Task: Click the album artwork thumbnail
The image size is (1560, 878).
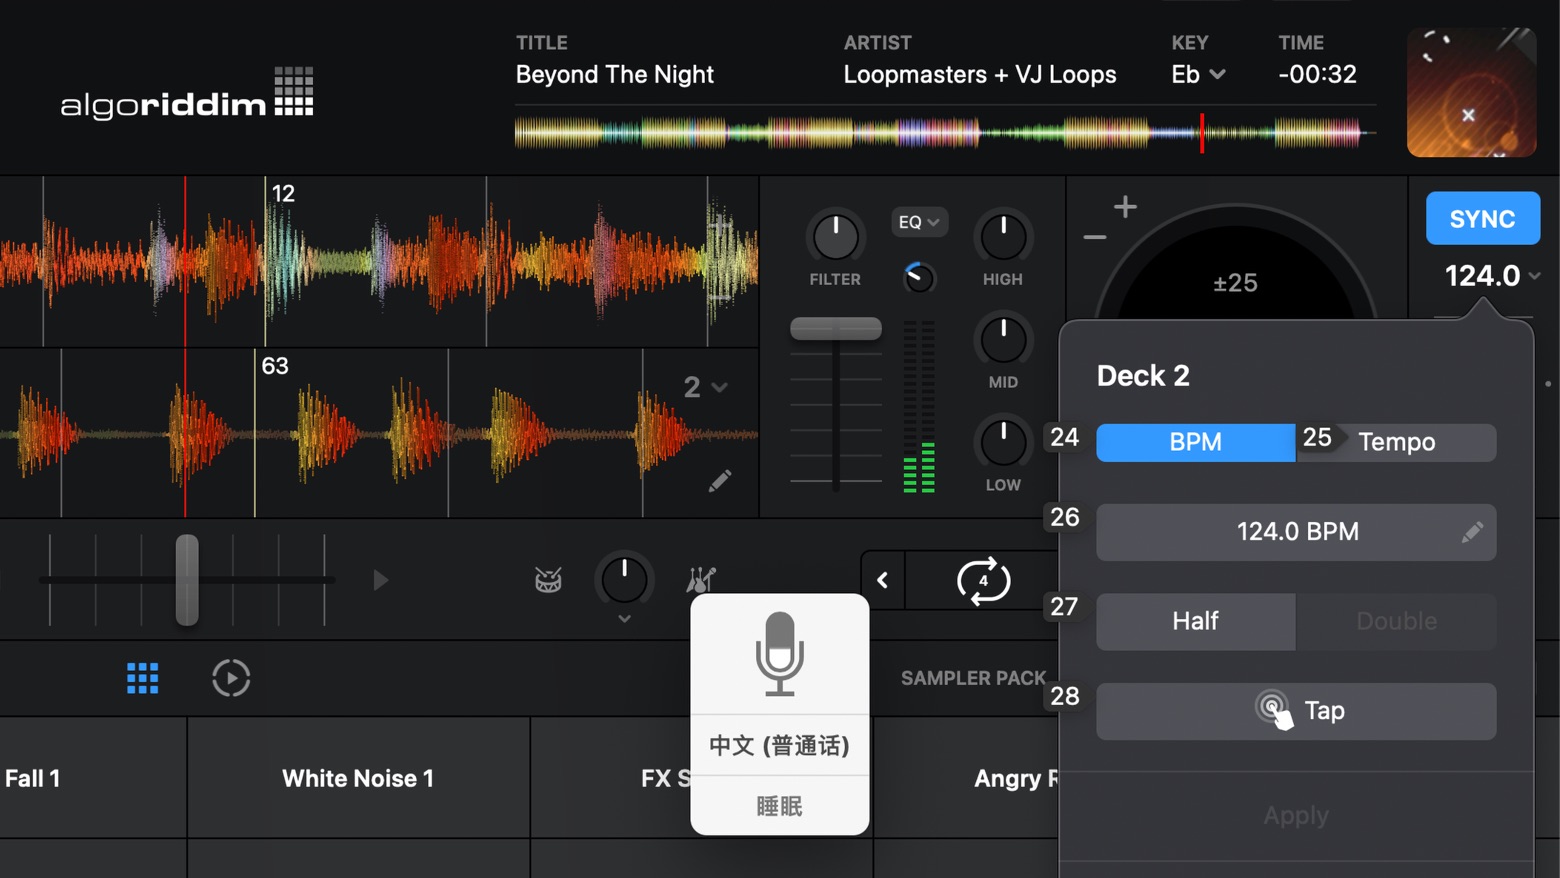Action: click(x=1471, y=92)
